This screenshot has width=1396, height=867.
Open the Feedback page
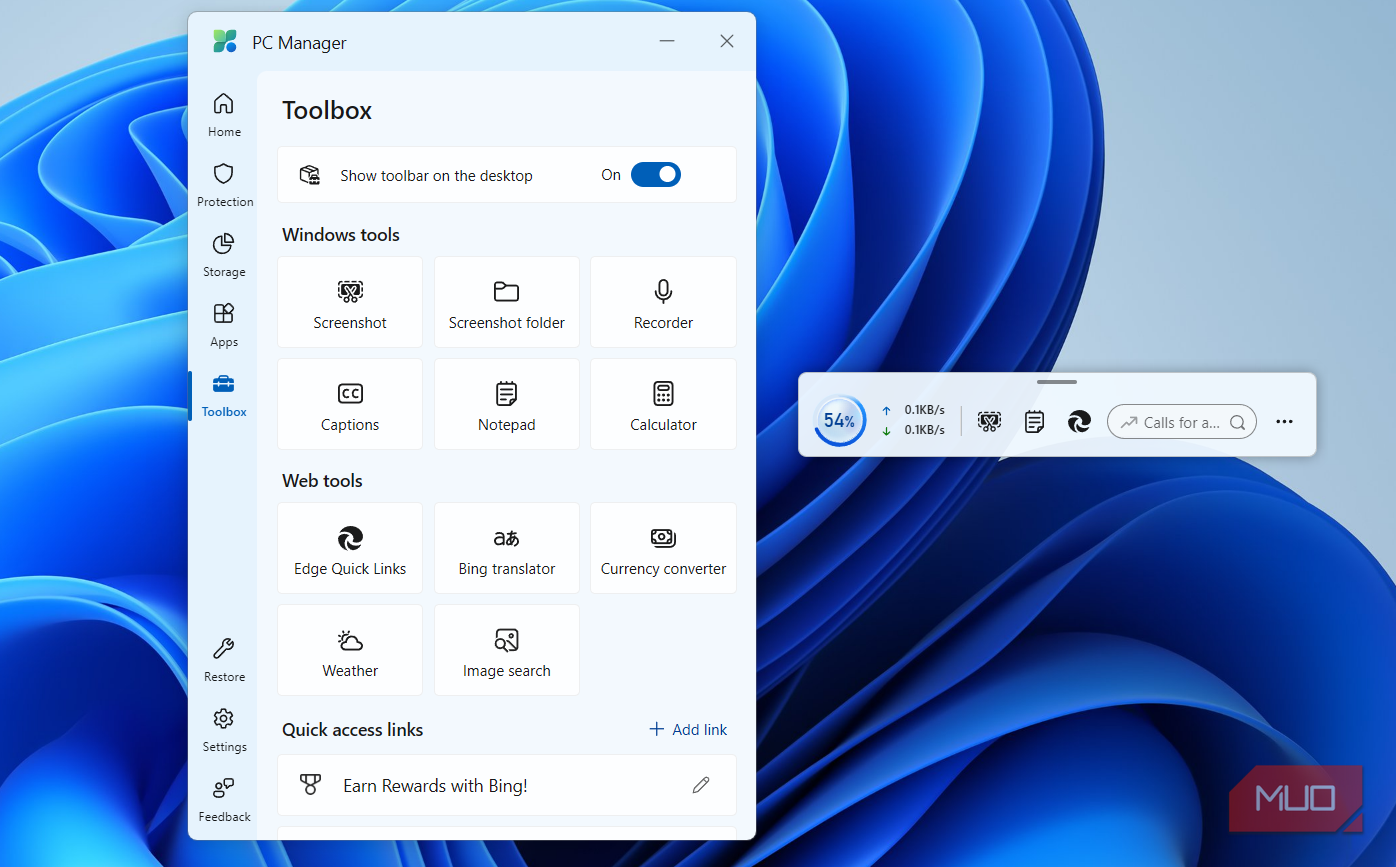coord(224,800)
